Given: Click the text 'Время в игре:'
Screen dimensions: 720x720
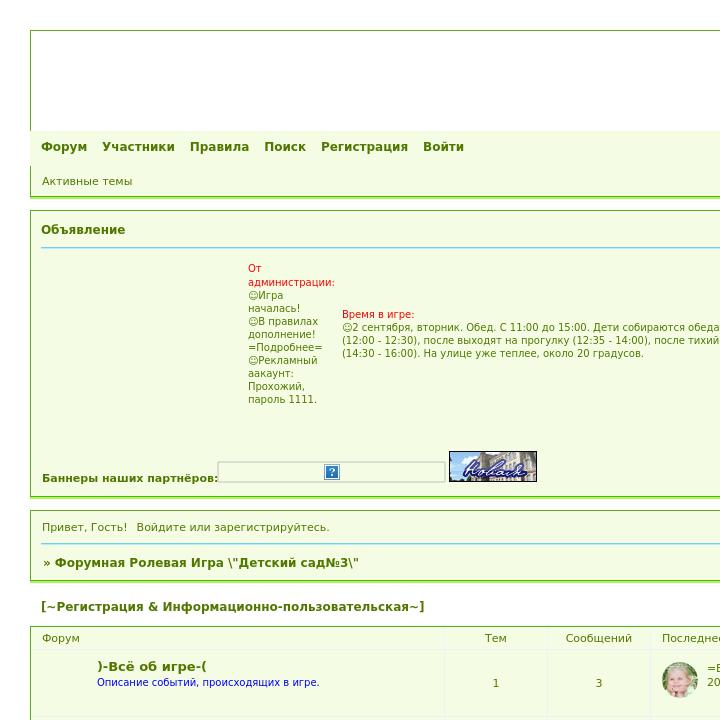Looking at the screenshot, I should click(x=378, y=315).
